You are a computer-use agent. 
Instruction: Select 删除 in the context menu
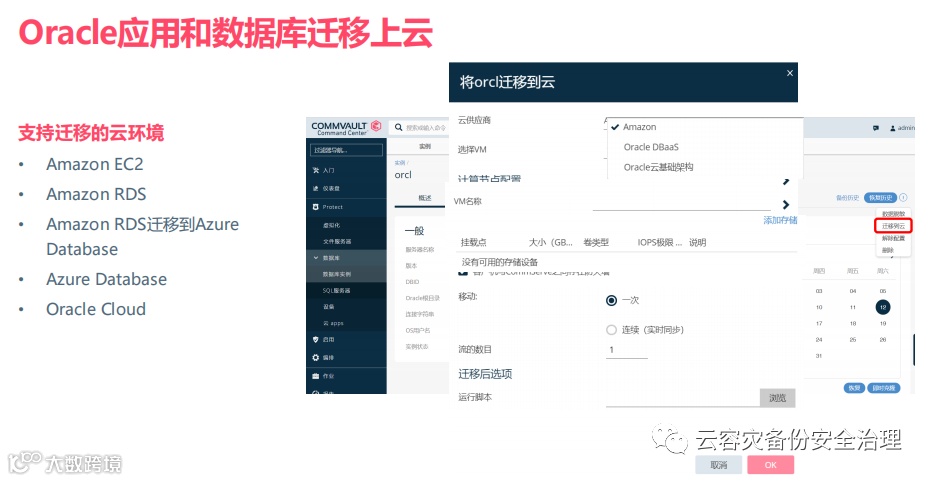tap(888, 250)
